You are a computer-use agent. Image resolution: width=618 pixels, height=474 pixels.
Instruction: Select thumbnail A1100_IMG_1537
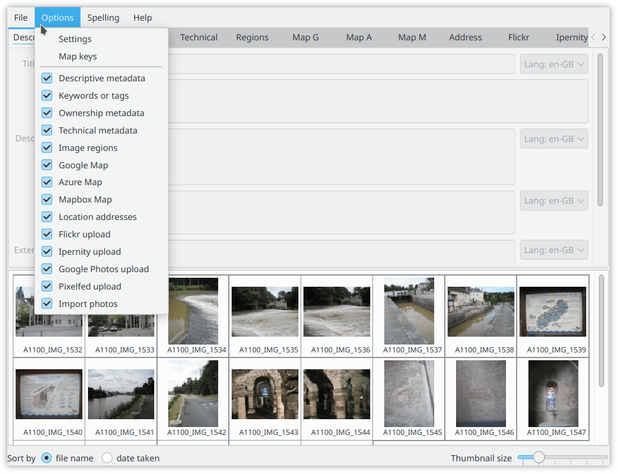coord(409,316)
